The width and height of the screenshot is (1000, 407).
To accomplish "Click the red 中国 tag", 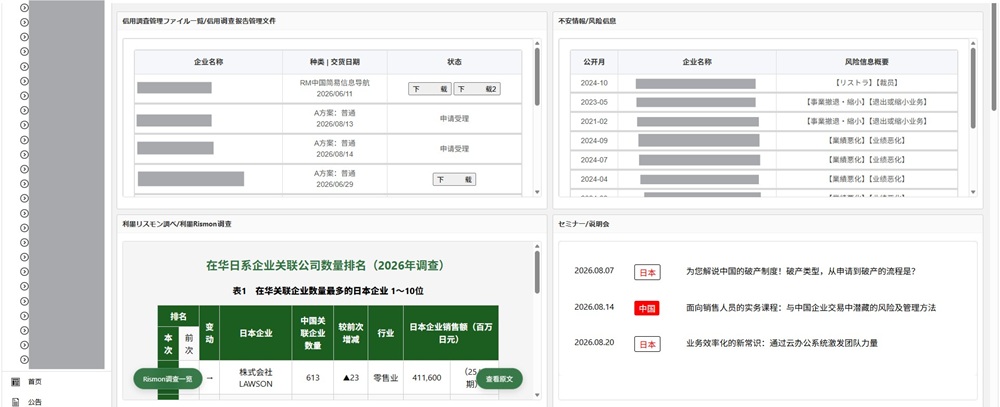I will point(647,308).
